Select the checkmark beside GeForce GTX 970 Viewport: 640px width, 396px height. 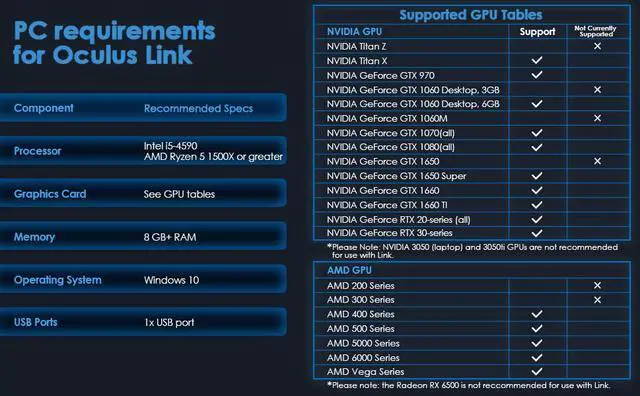click(537, 75)
